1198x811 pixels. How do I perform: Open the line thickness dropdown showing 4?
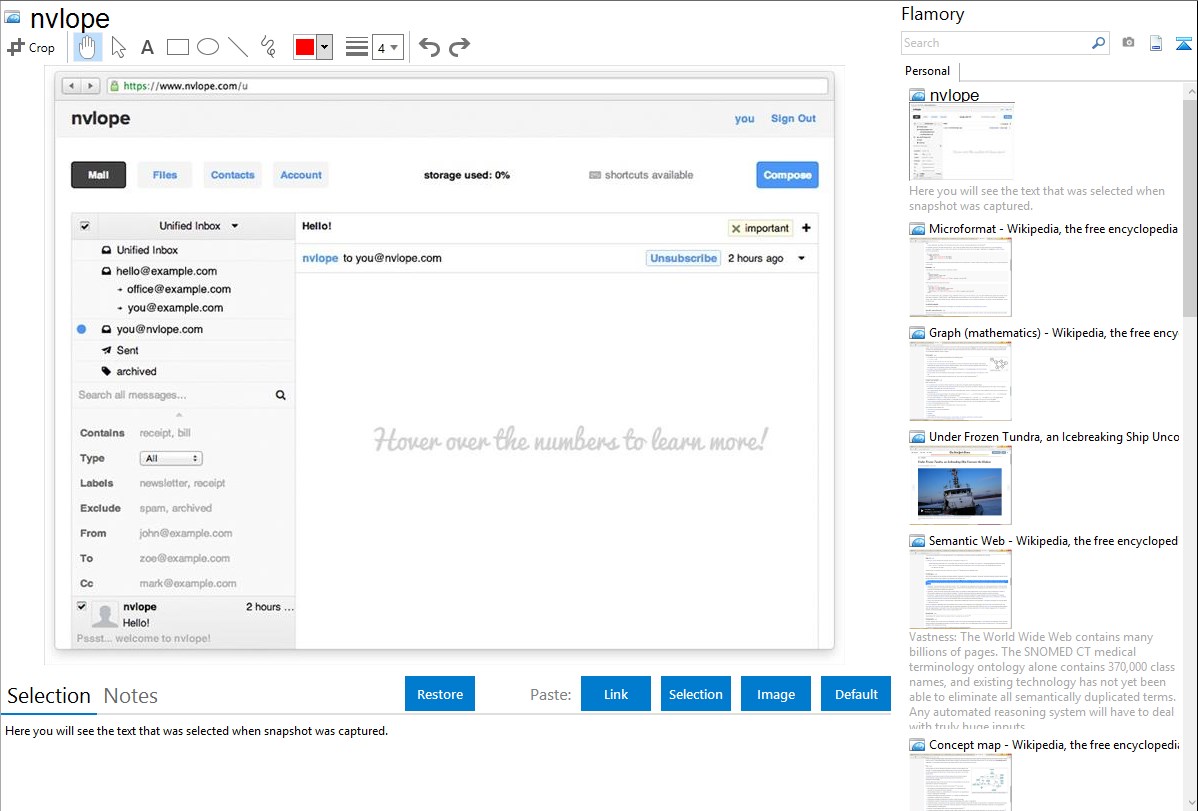click(x=387, y=47)
